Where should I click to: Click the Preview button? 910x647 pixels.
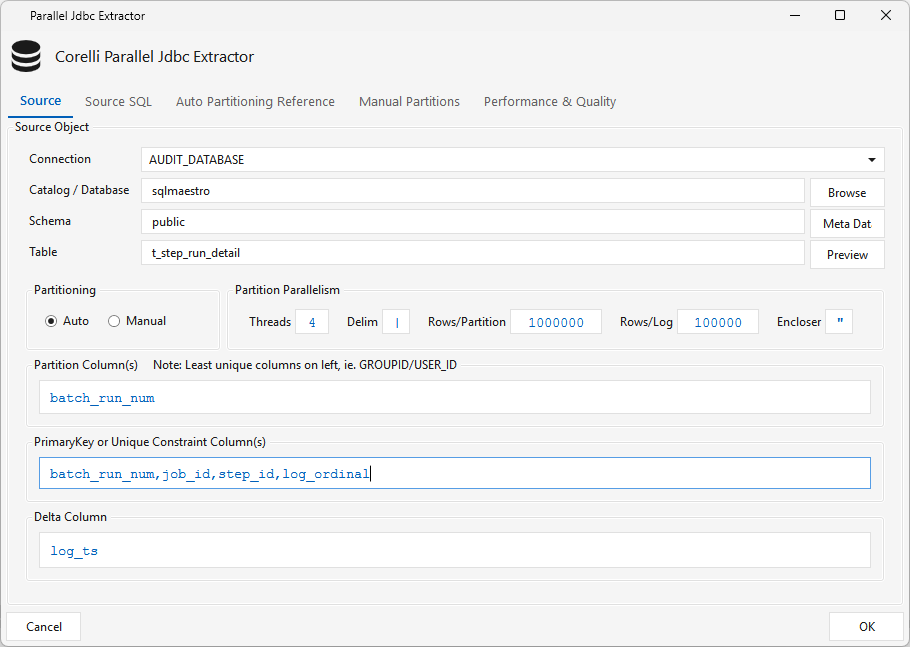coord(847,255)
